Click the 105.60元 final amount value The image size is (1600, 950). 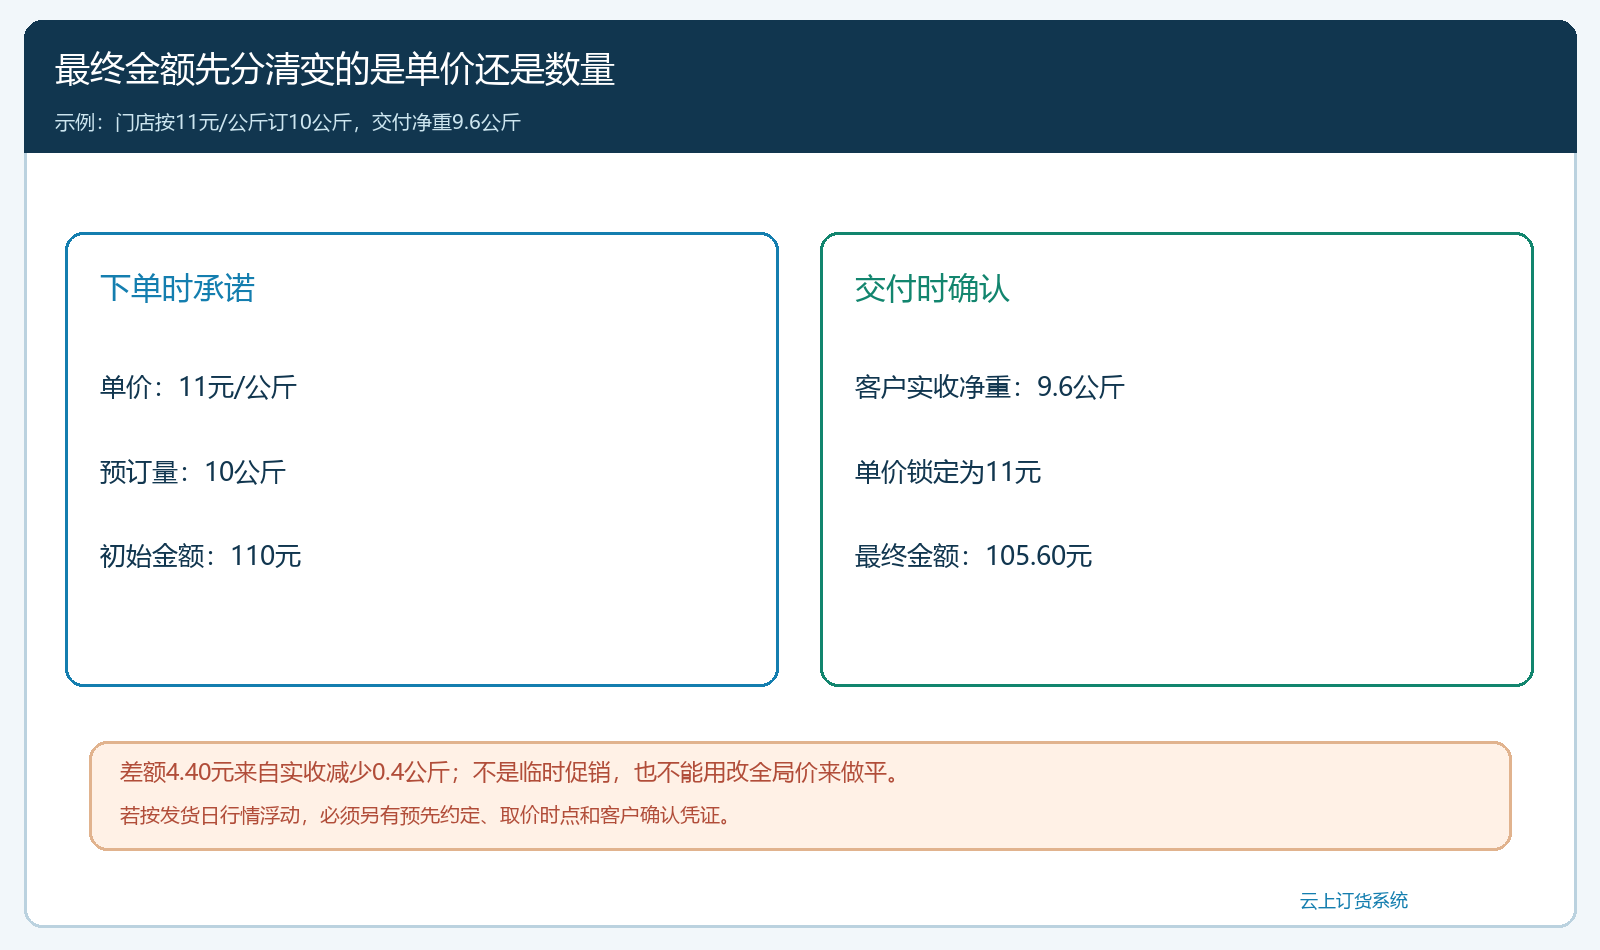point(1039,556)
